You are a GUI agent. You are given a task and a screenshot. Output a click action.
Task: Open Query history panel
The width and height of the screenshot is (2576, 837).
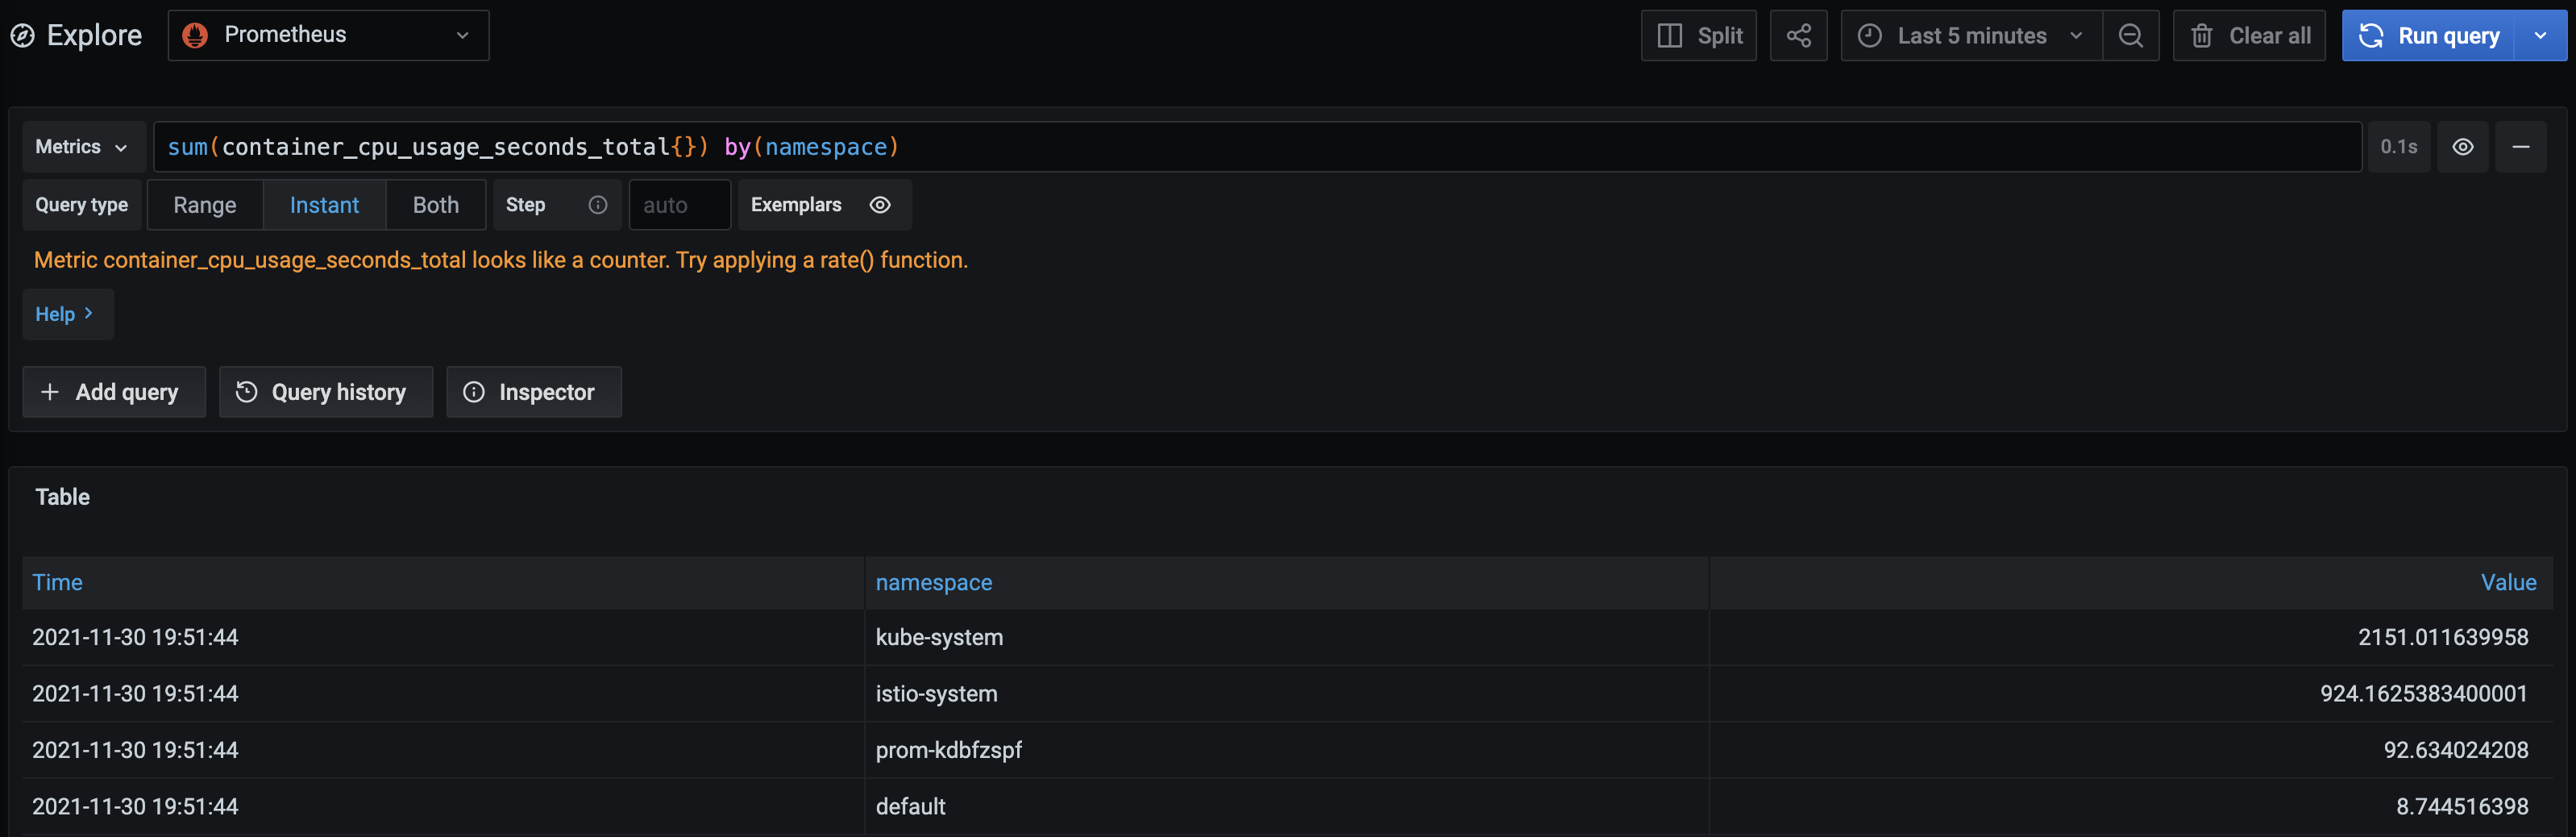(x=325, y=392)
